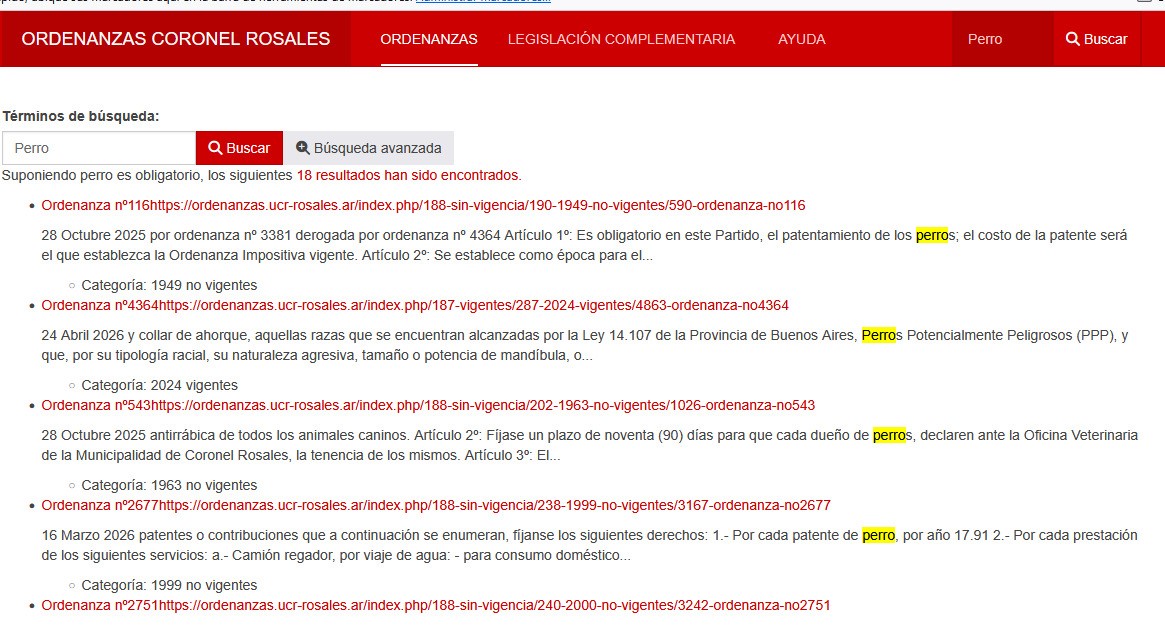The width and height of the screenshot is (1165, 625).
Task: Open the ORDENANZAS tab
Action: coord(429,39)
